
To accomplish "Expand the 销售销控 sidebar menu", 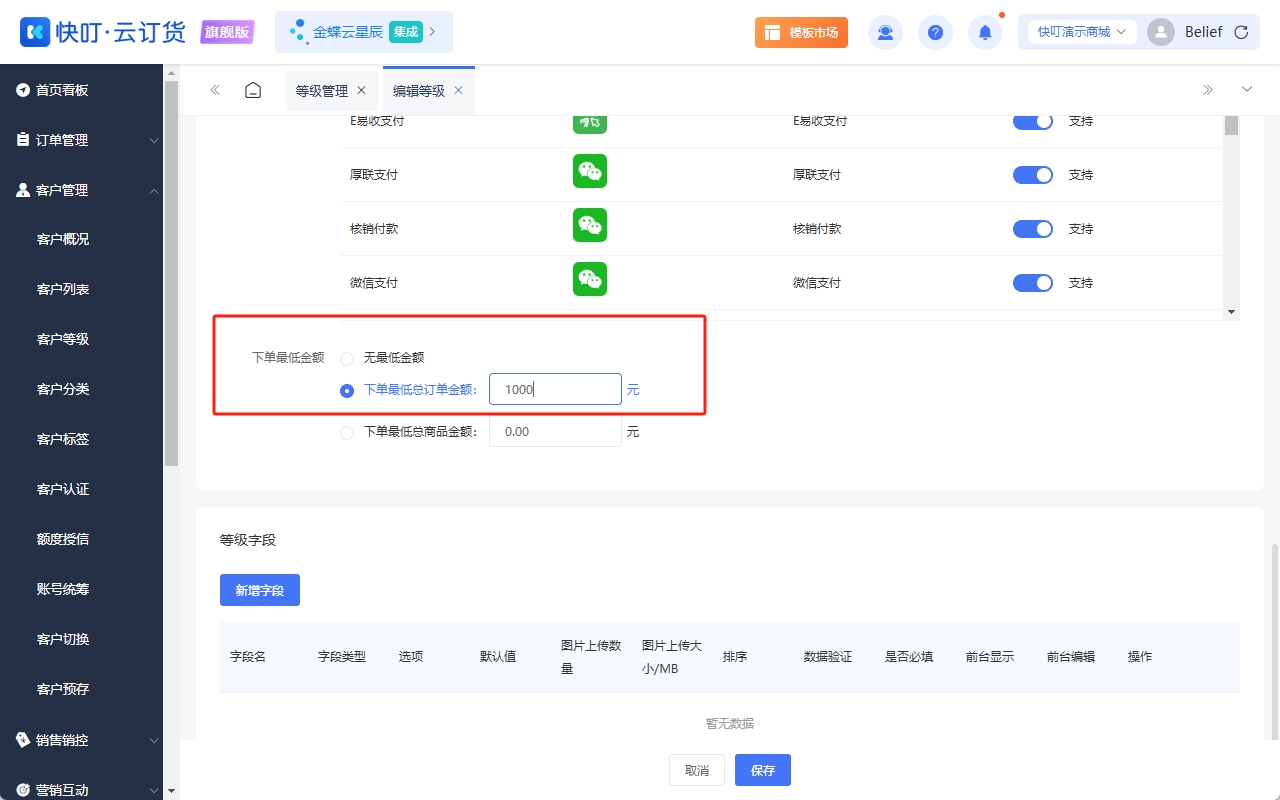I will point(81,740).
